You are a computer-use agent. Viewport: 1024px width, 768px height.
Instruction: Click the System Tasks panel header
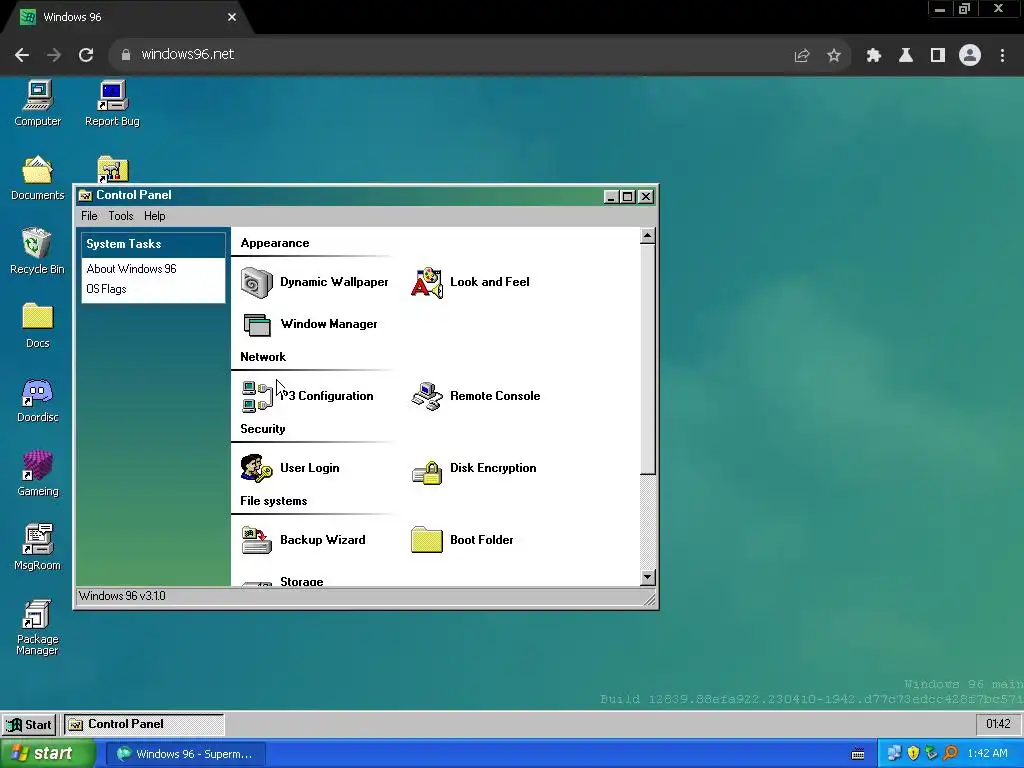coord(153,244)
